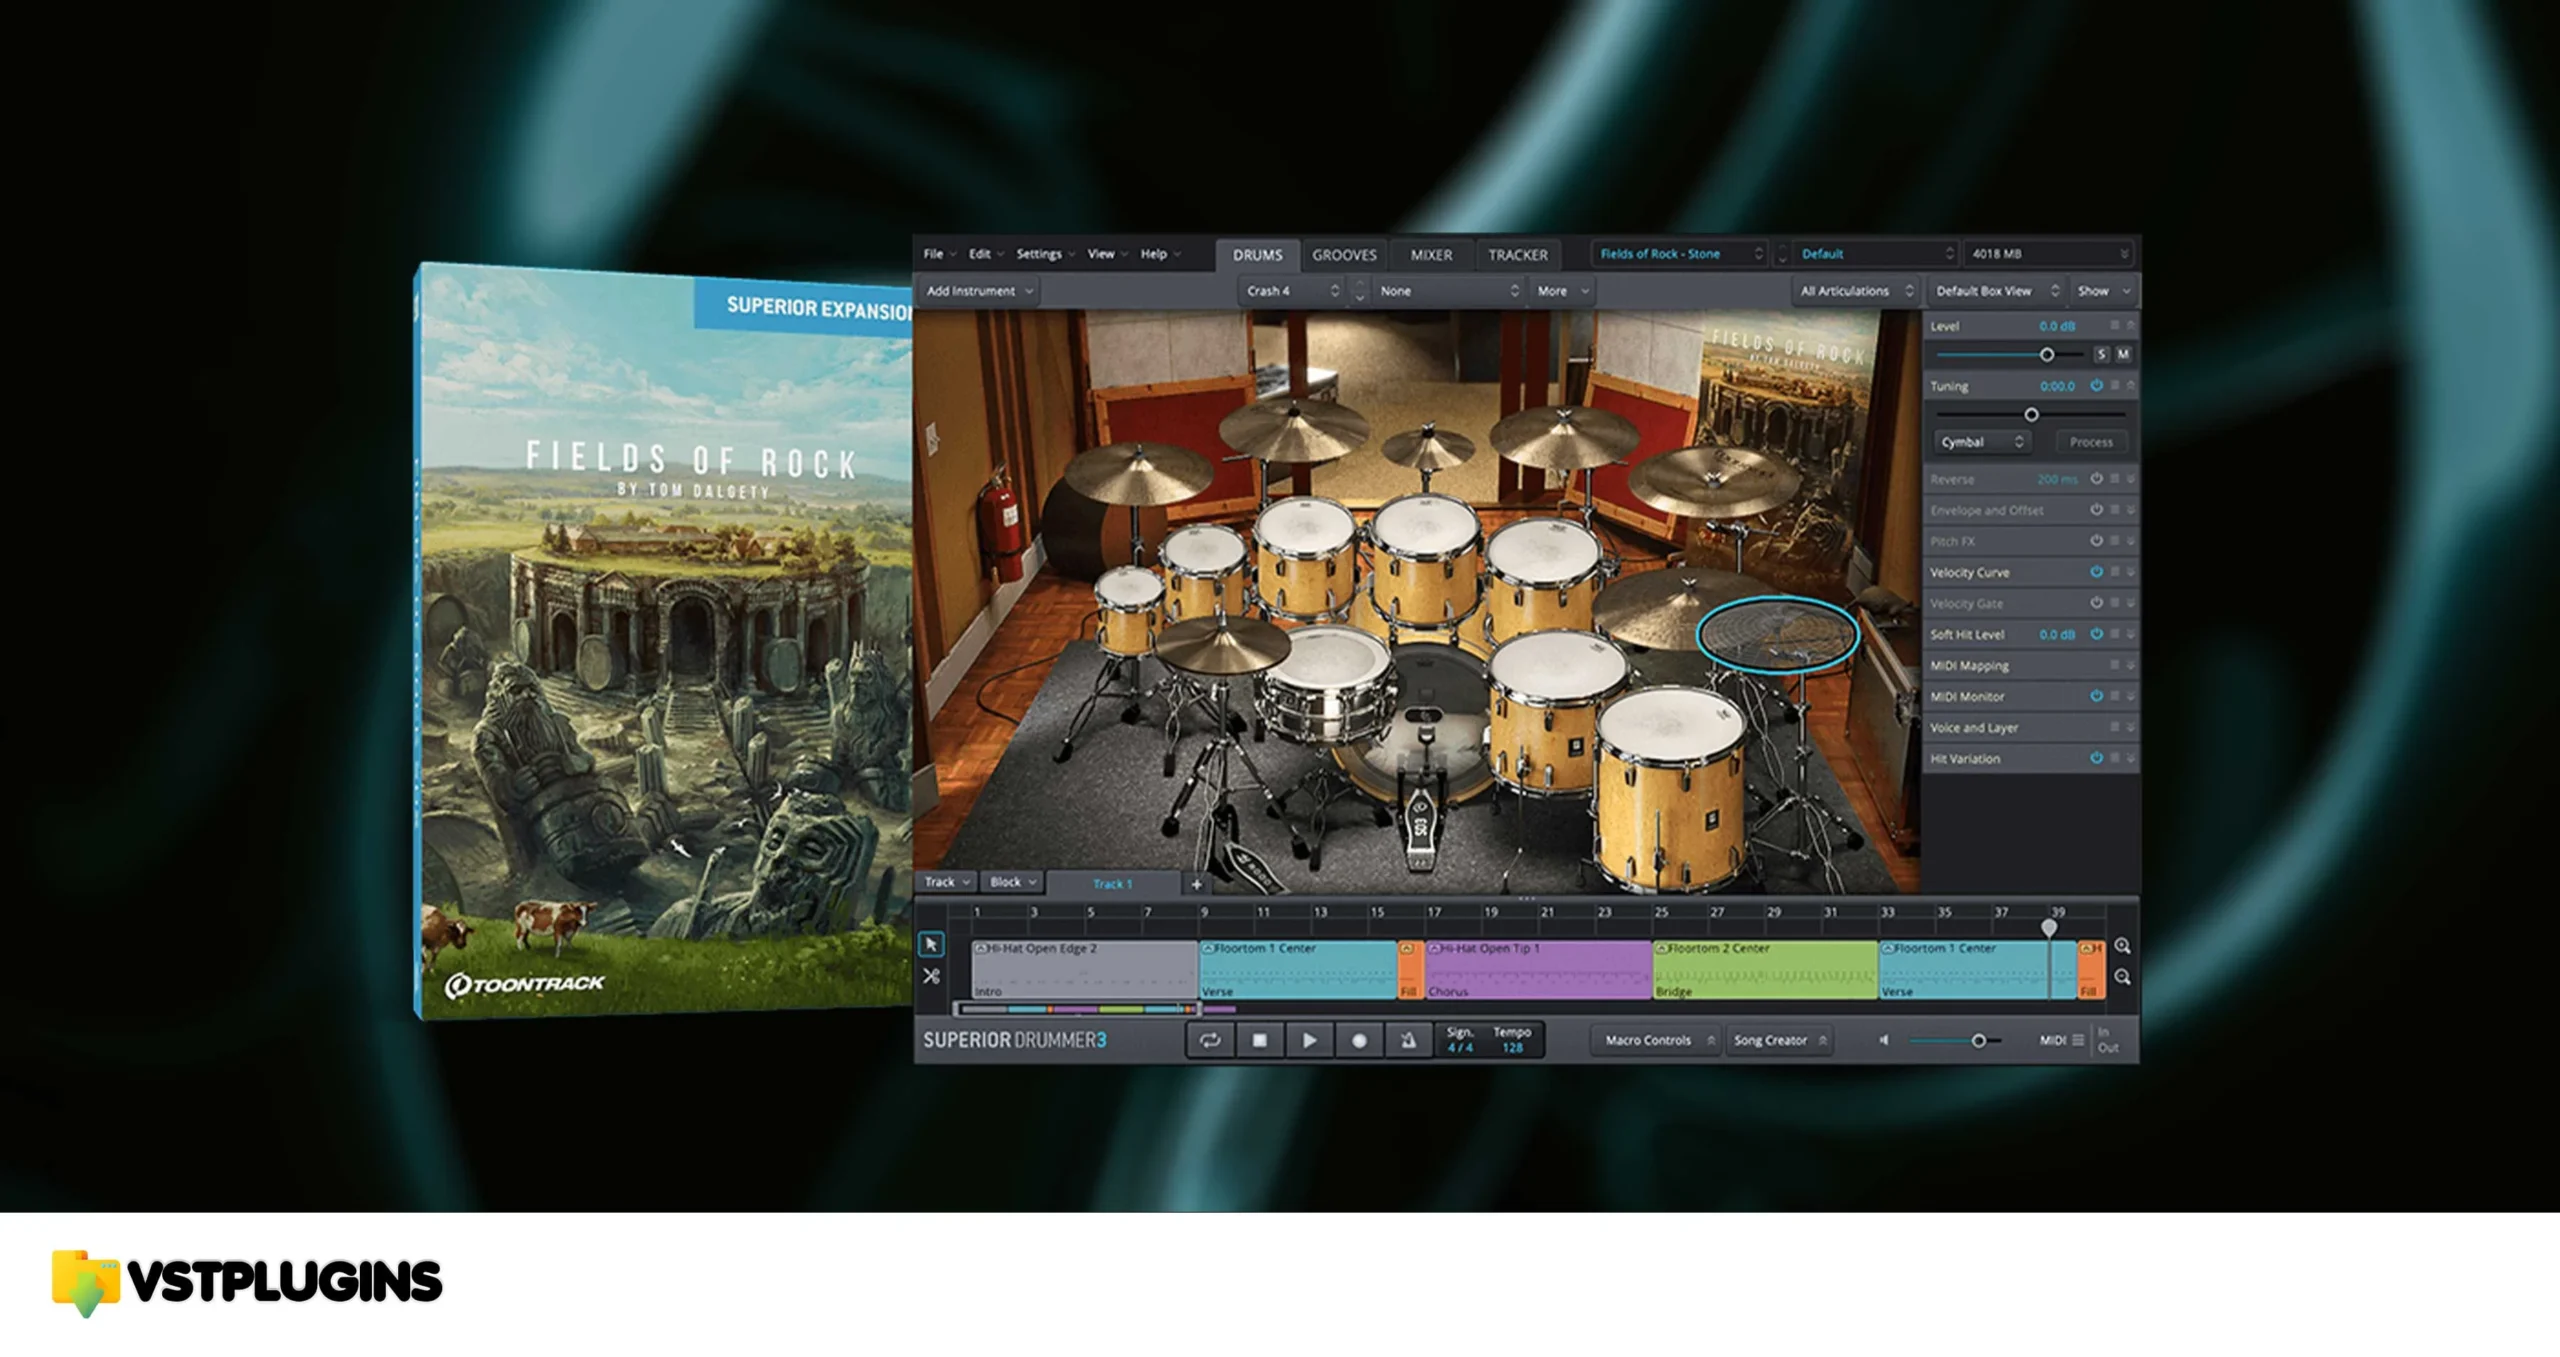Collapse the Level section chevron
The width and height of the screenshot is (2560, 1357).
pos(2130,326)
